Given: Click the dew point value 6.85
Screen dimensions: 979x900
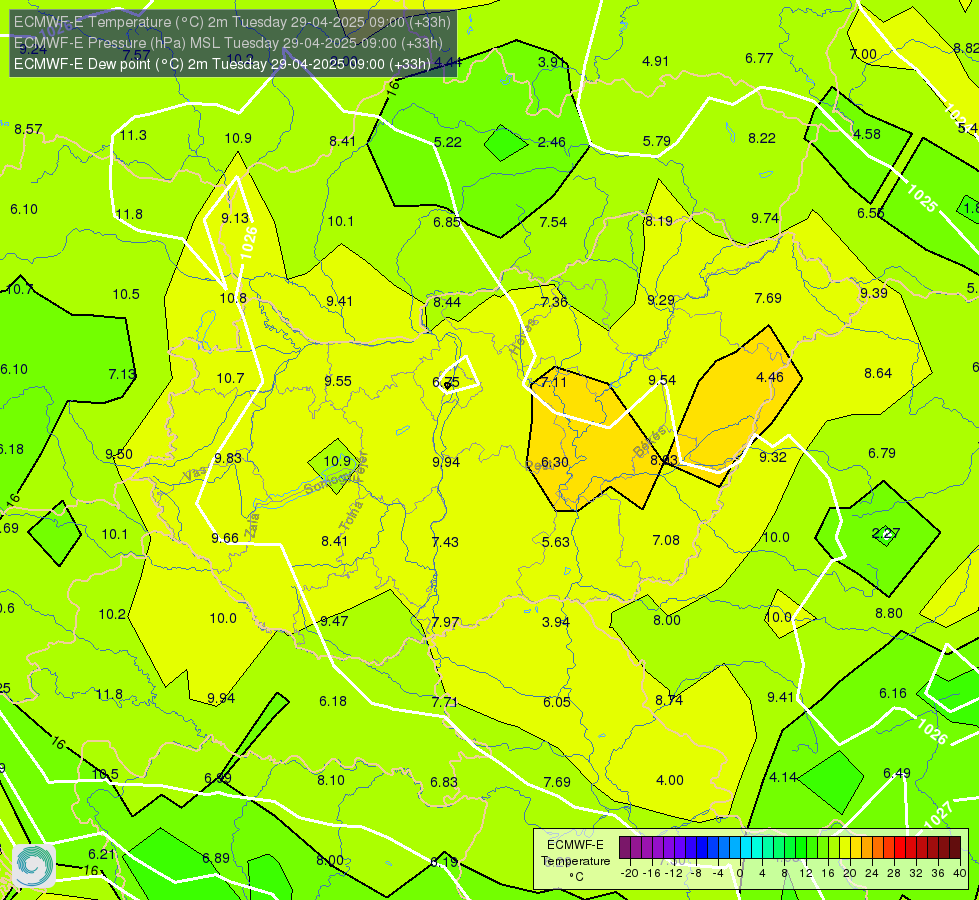Looking at the screenshot, I should [x=447, y=222].
